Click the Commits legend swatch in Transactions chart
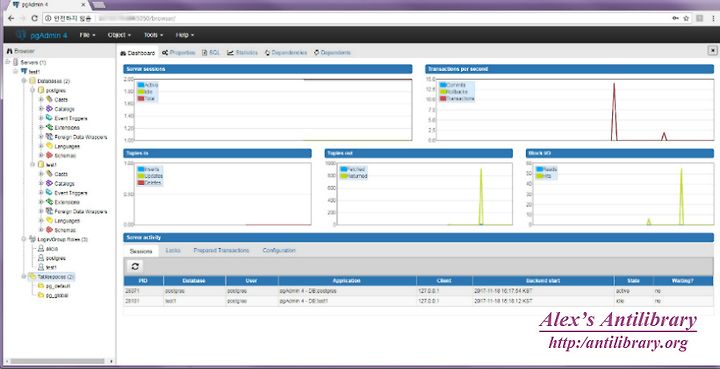The width and height of the screenshot is (720, 369). coord(443,85)
